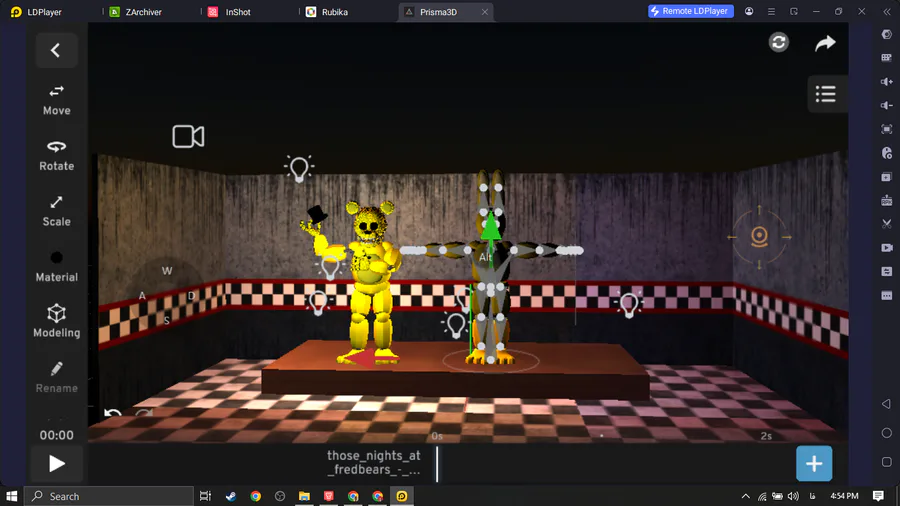This screenshot has height=506, width=900.
Task: Click the Android recents square button
Action: [x=887, y=462]
